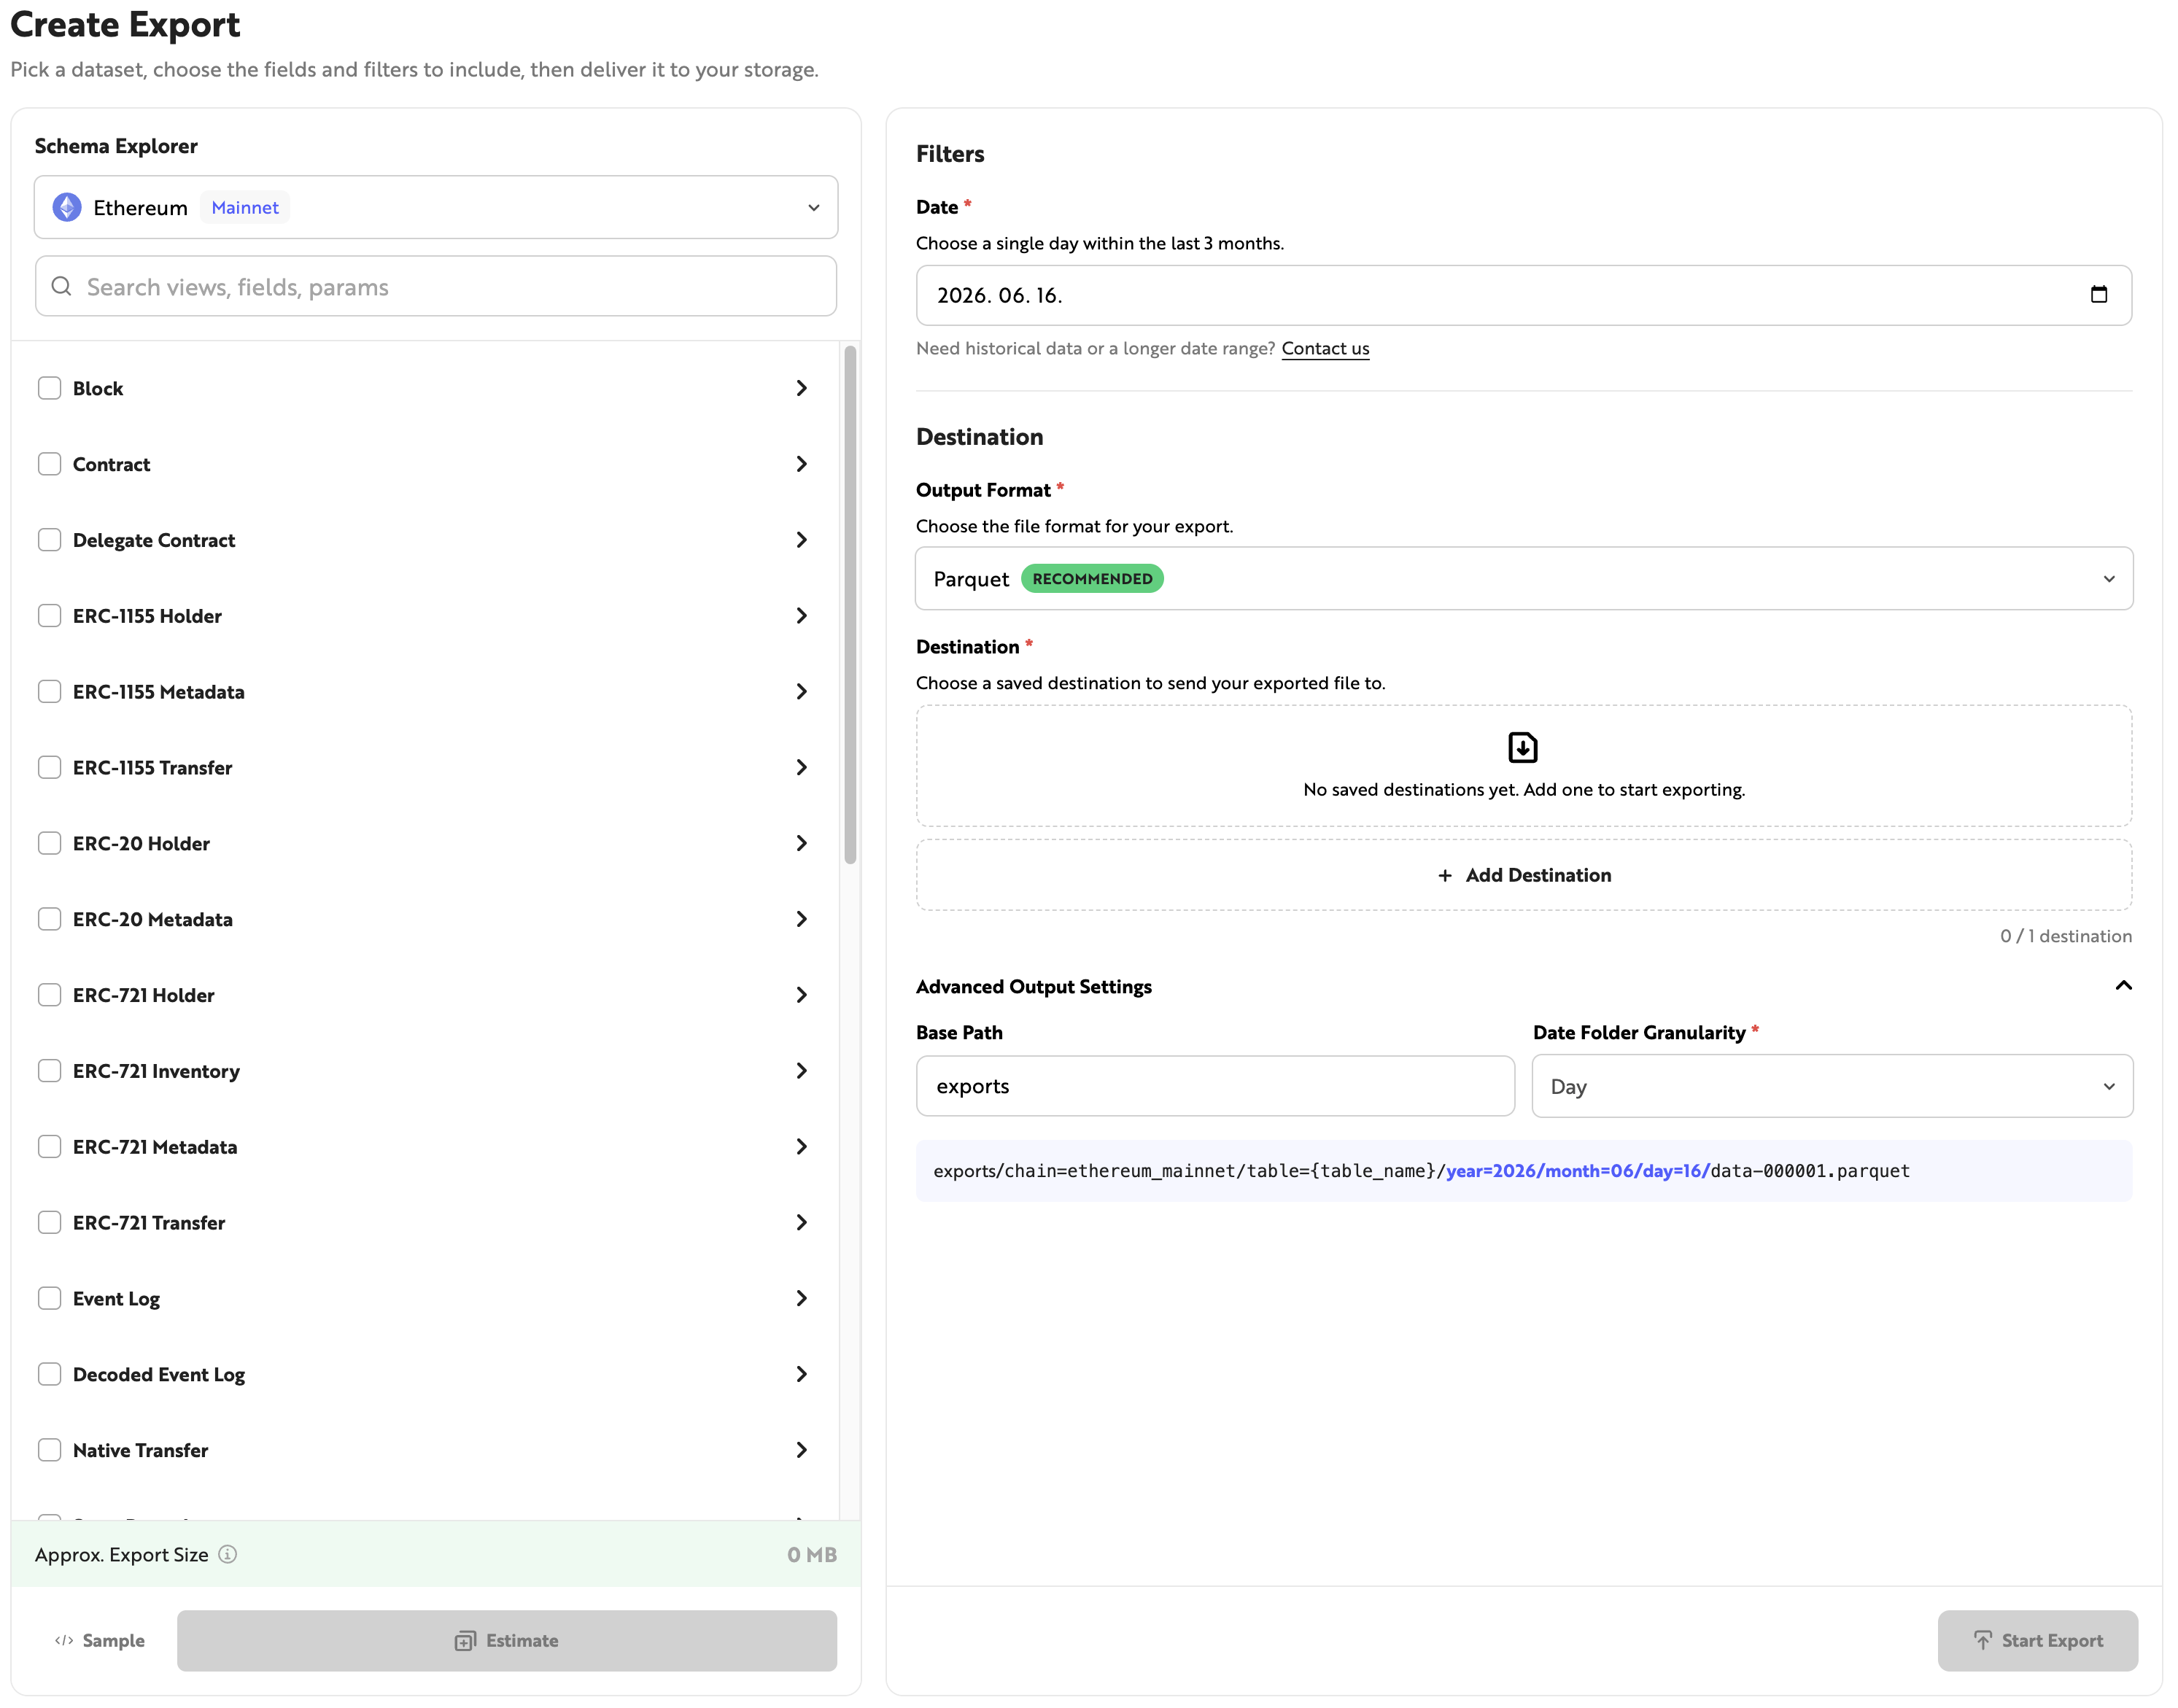Expand the Native Transfer chevron
This screenshot has width=2178, height=1708.
tap(801, 1450)
